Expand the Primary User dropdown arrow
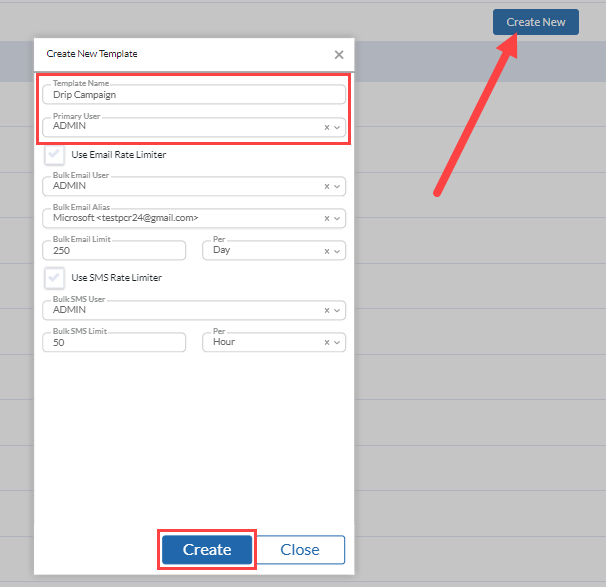The image size is (606, 587). pyautogui.click(x=337, y=128)
